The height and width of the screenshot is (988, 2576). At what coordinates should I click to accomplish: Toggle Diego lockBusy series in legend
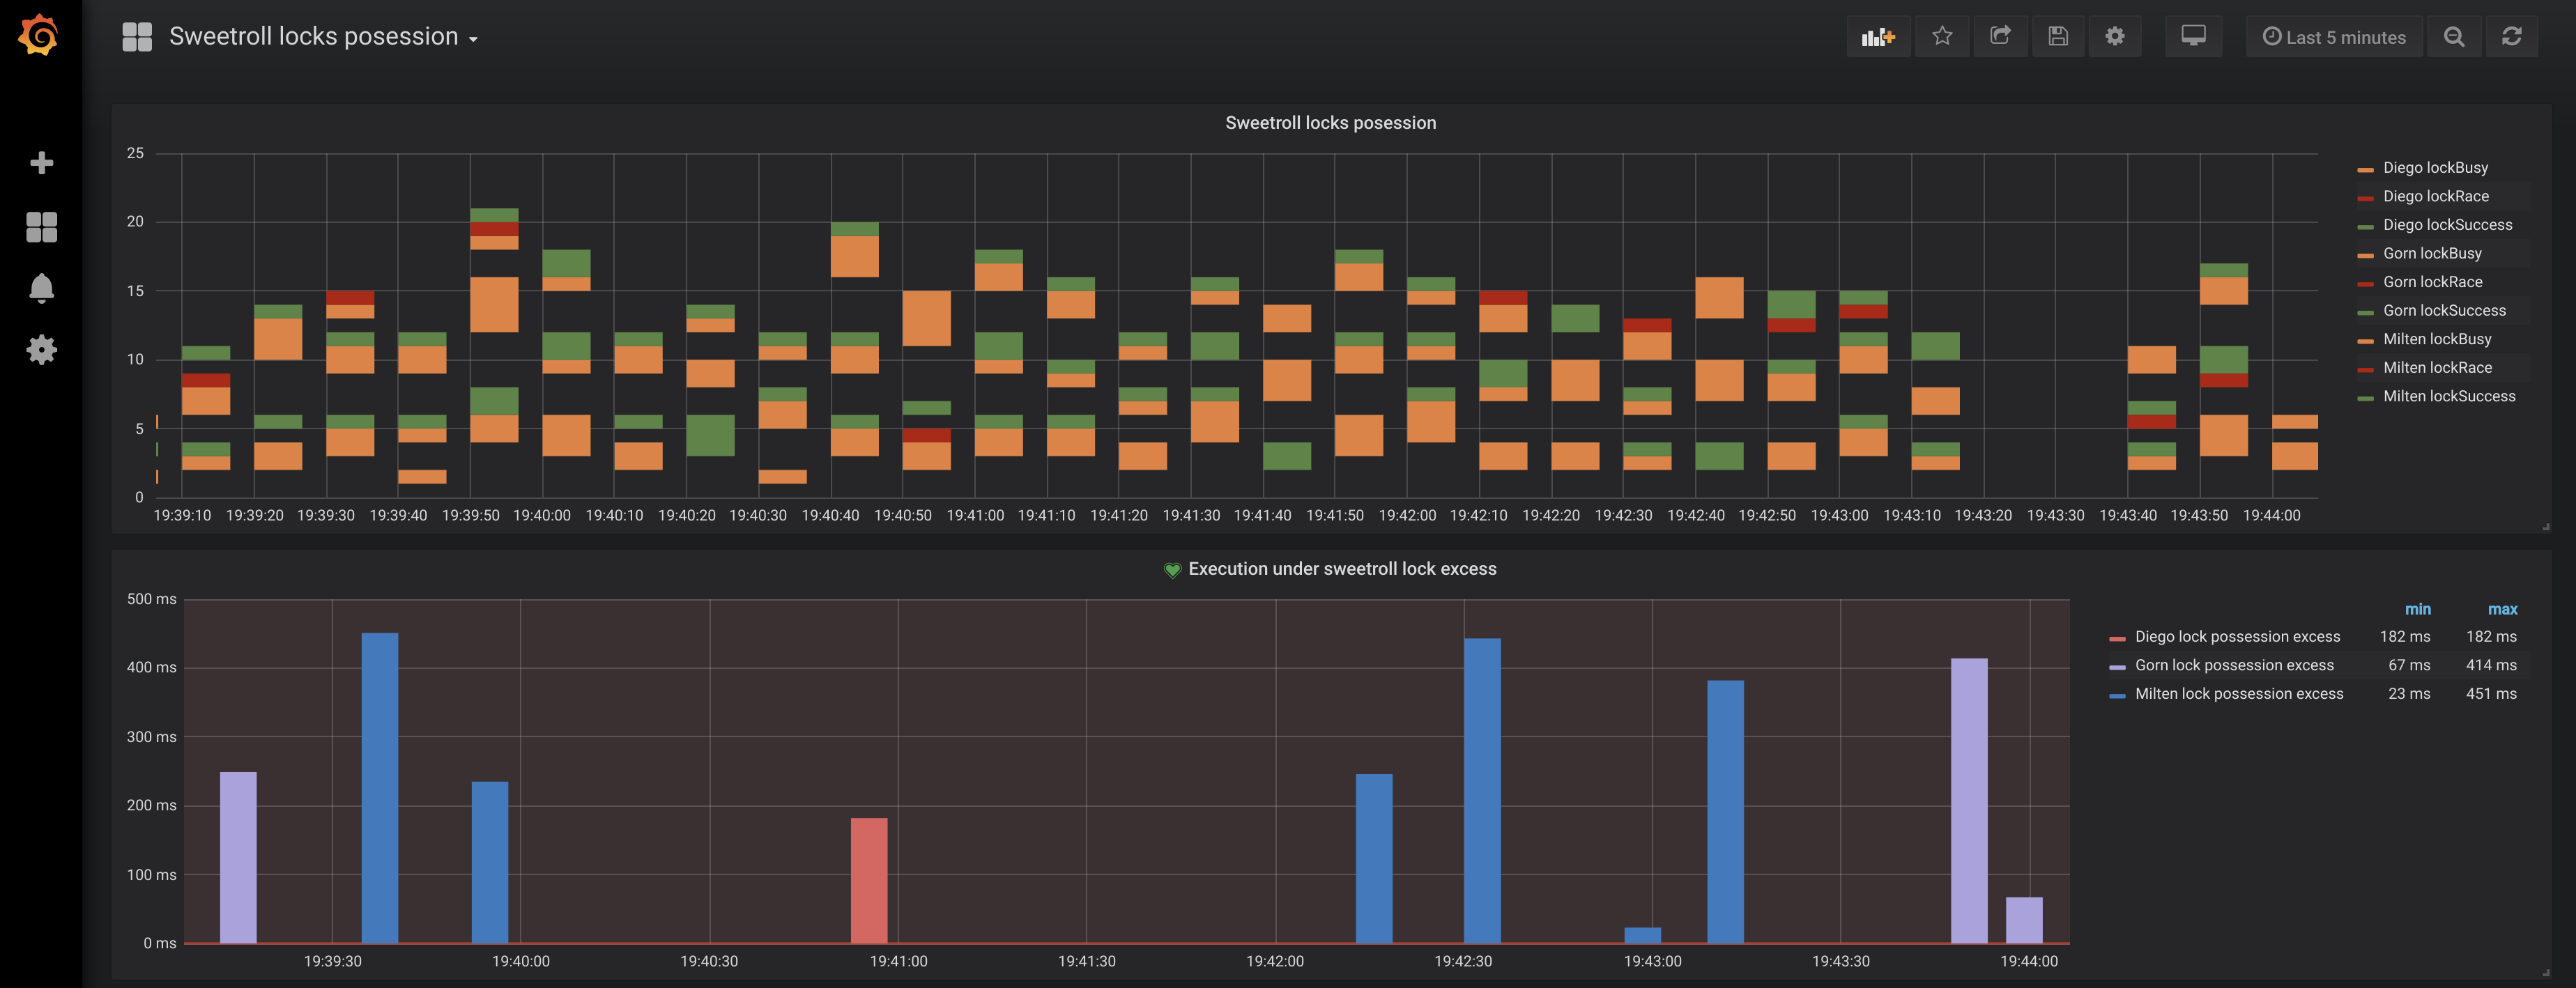(x=2434, y=168)
